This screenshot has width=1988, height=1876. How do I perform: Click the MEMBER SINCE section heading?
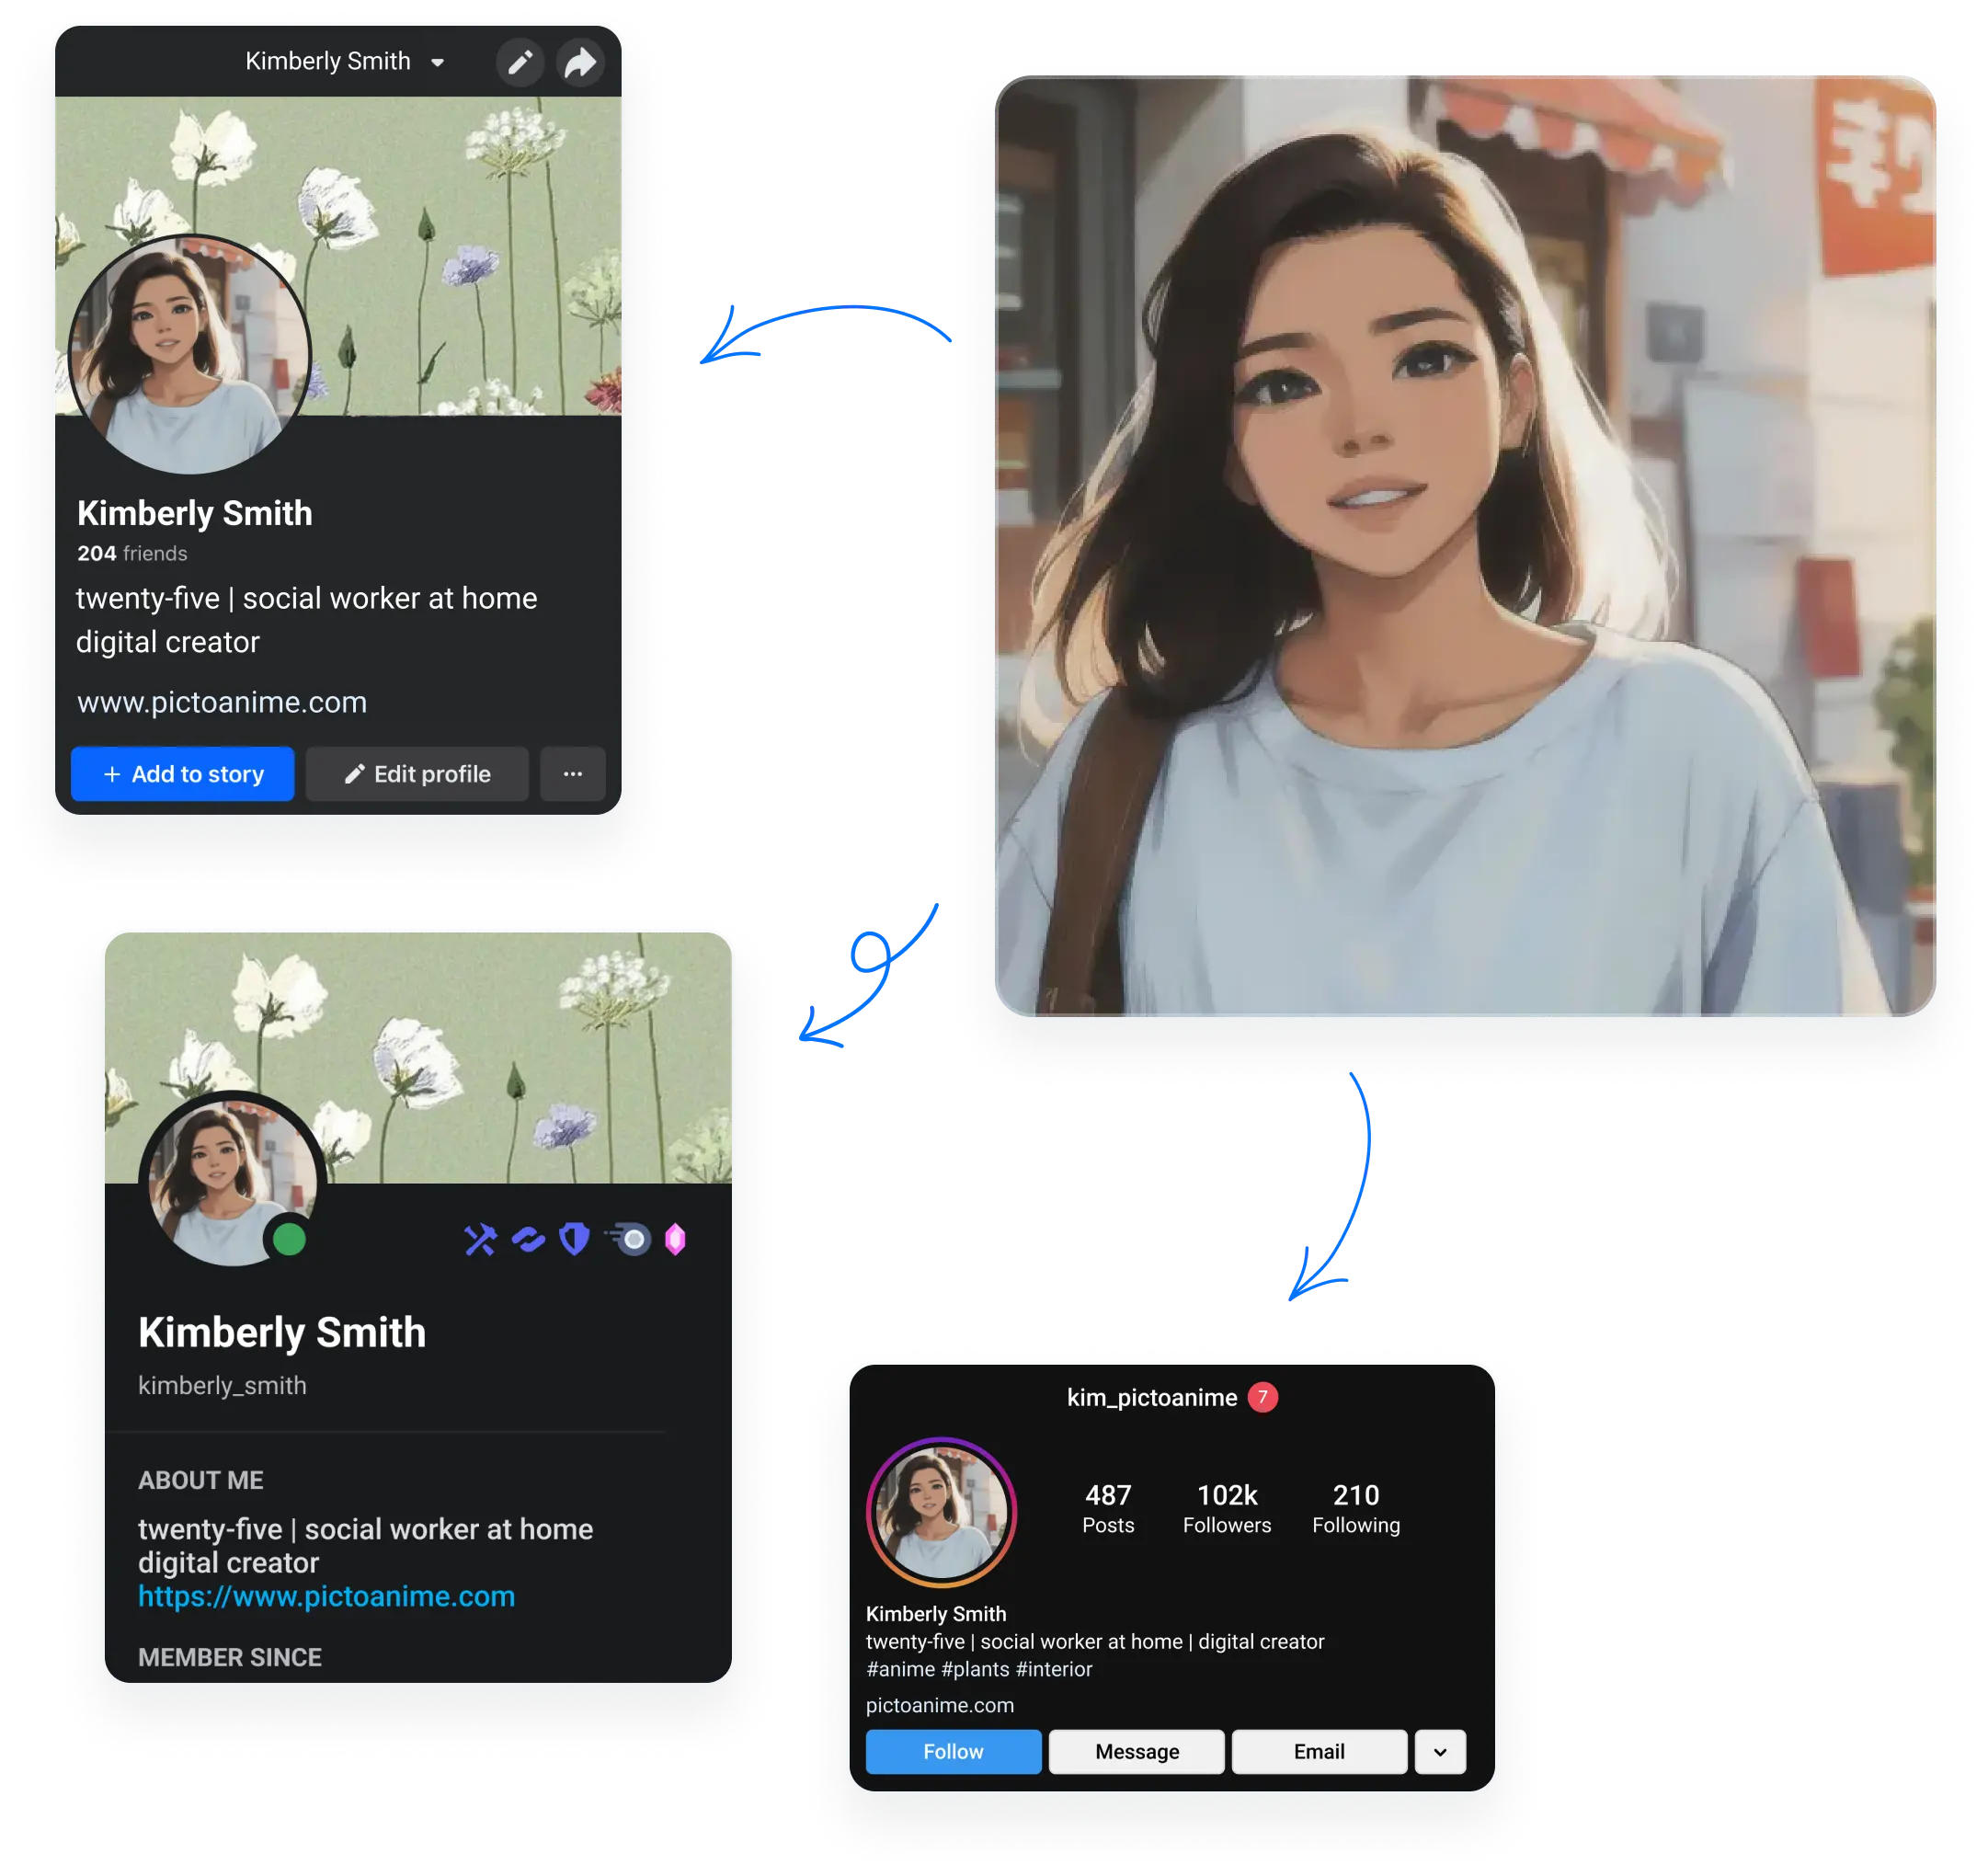(x=230, y=1657)
